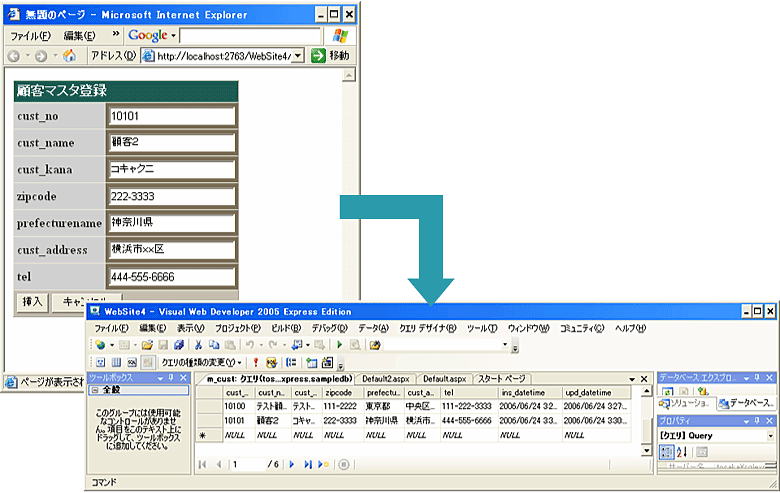Click the IE Back arrow button
Screen dimensions: 780x493
14,56
